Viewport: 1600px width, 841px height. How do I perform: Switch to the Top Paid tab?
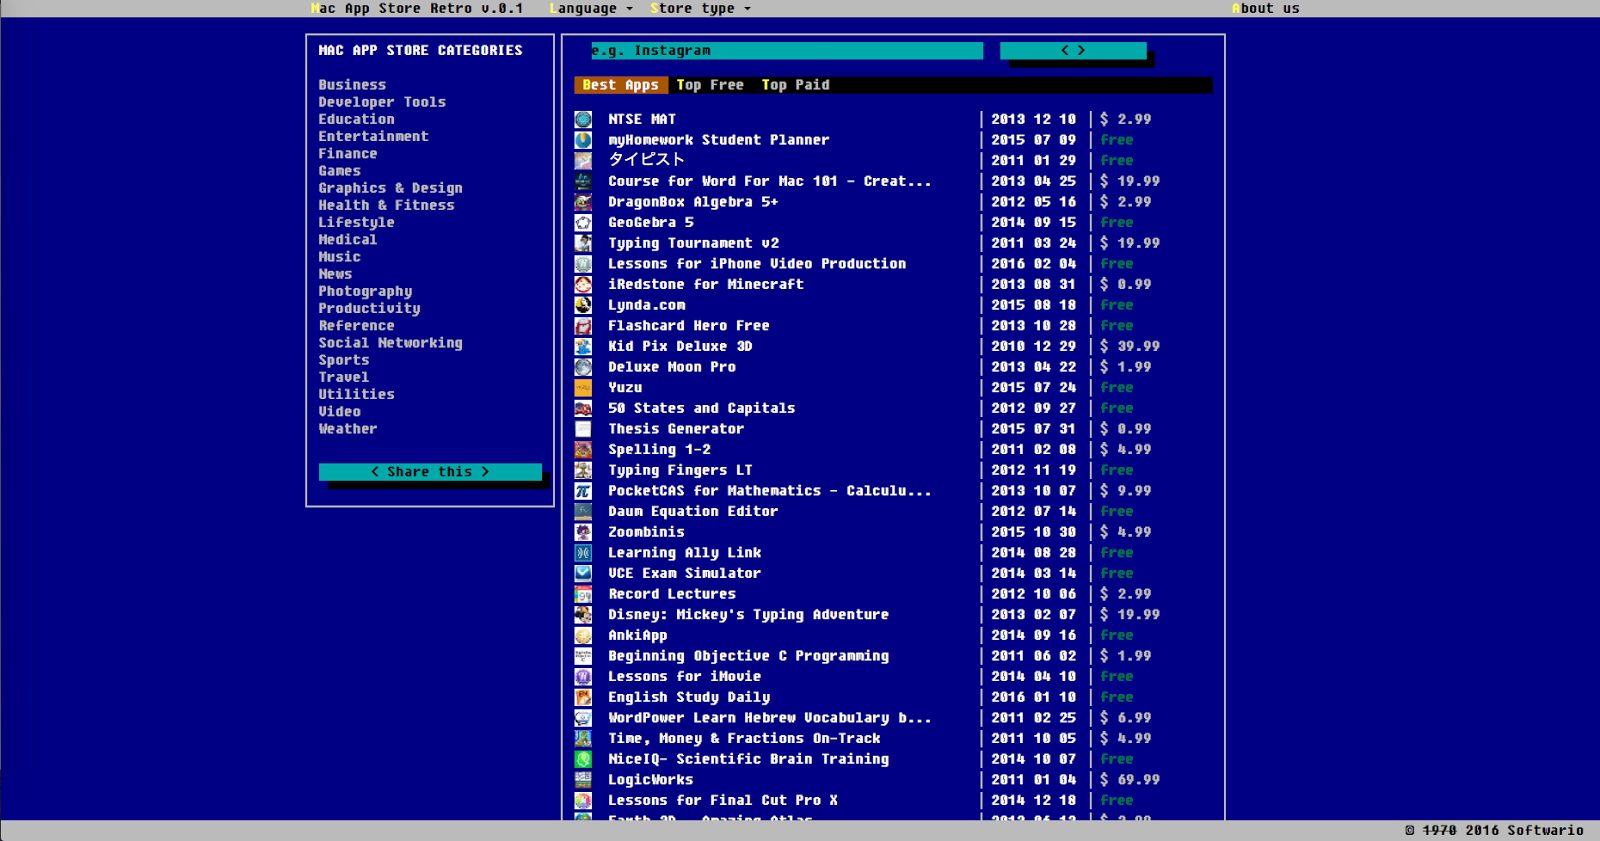click(x=795, y=85)
